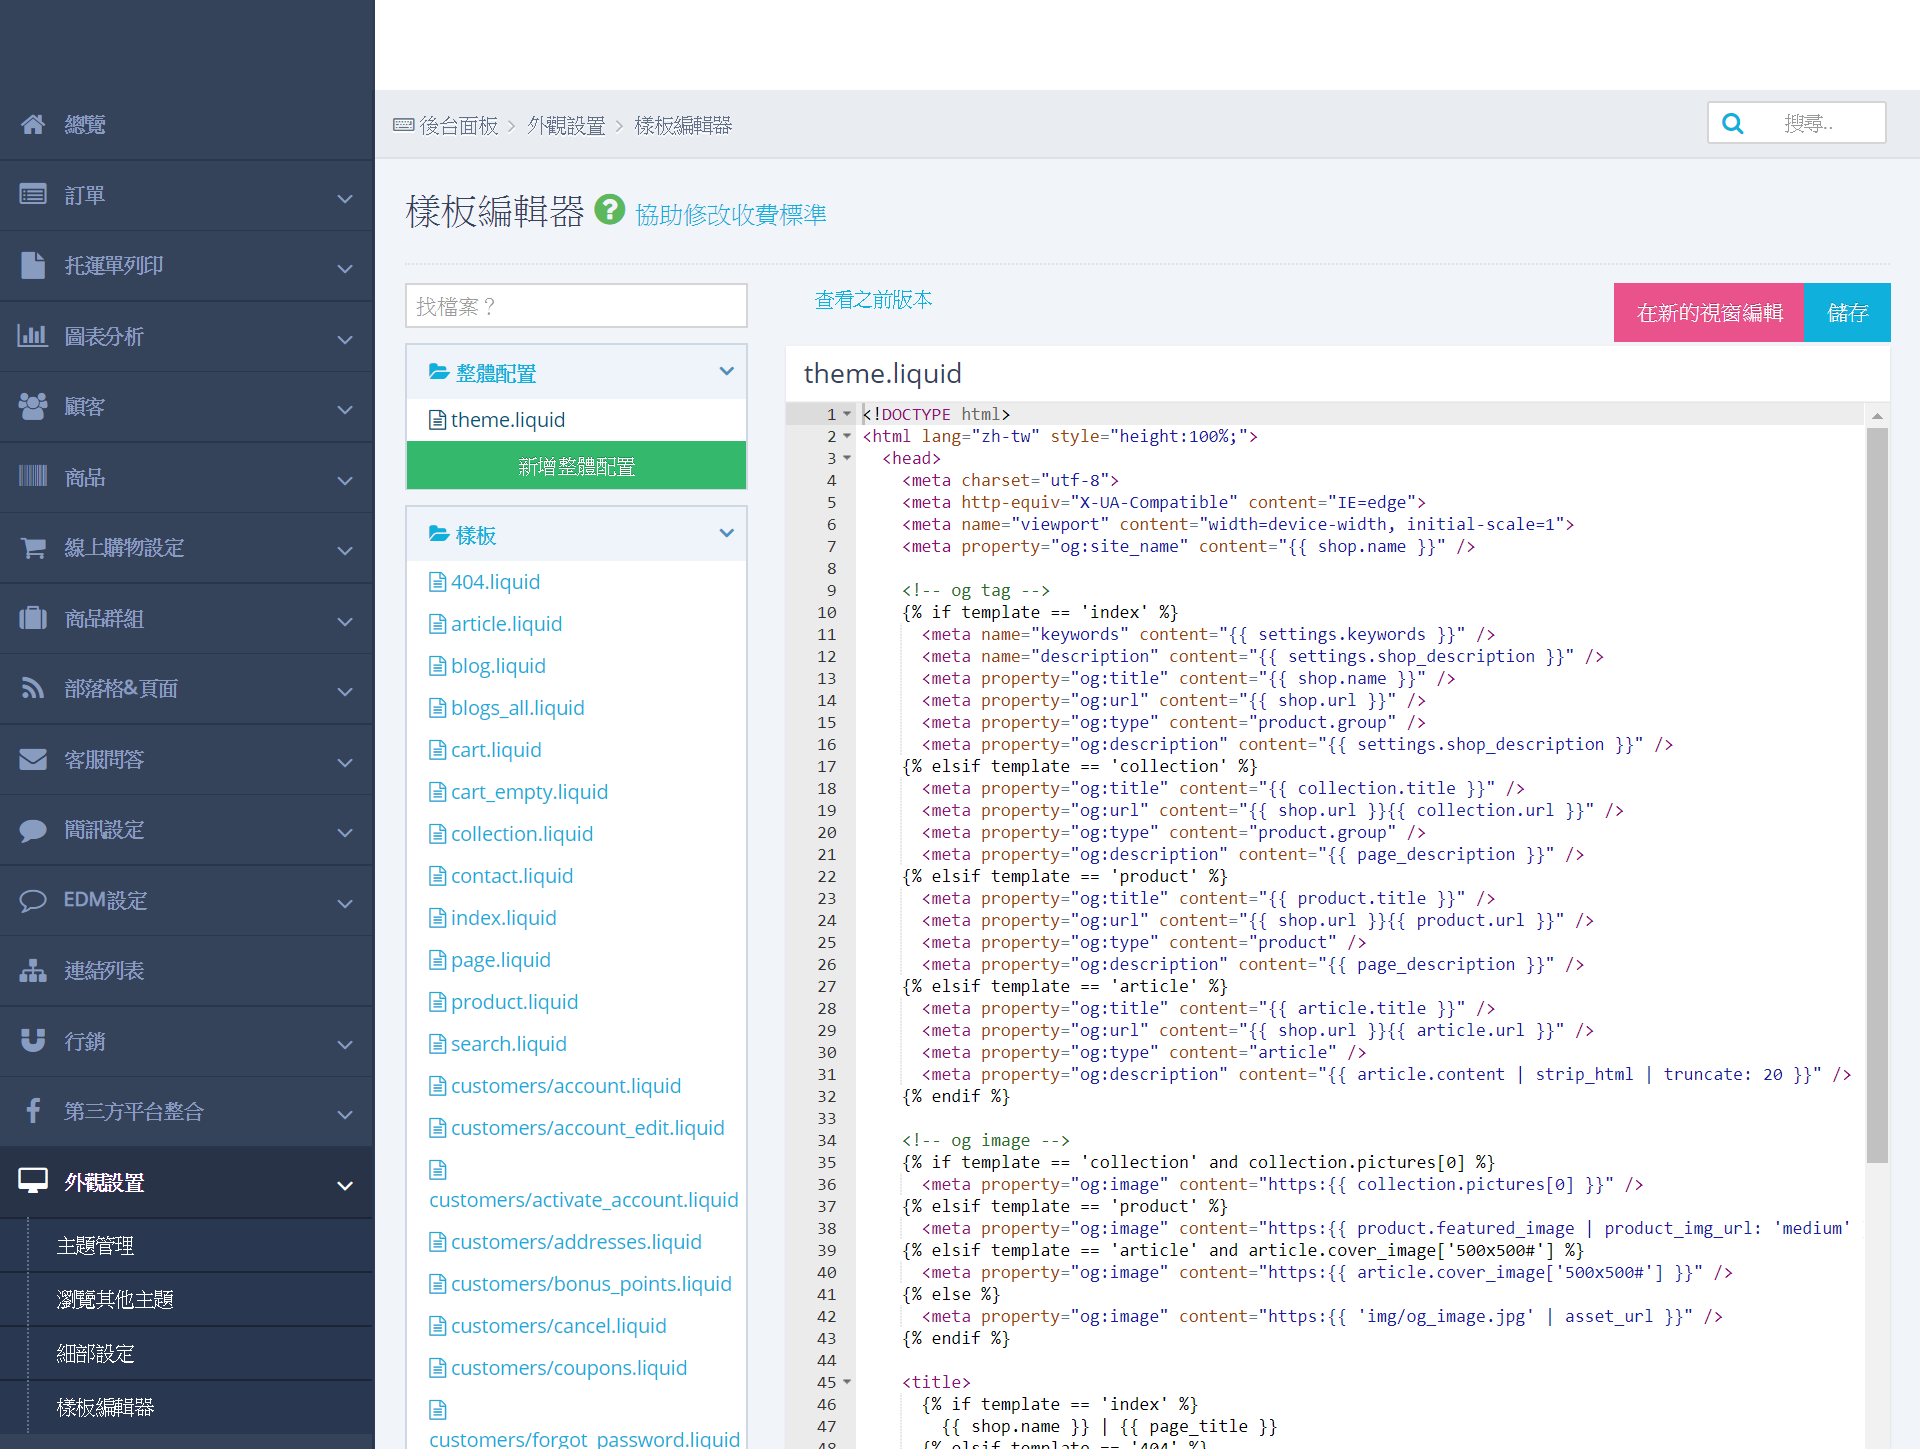
Task: Click the 線上購物設定 shopping cart icon
Action: tap(33, 547)
